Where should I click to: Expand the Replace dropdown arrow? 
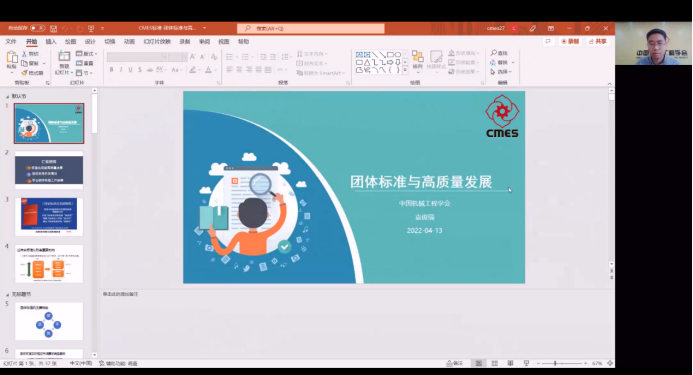tap(513, 62)
